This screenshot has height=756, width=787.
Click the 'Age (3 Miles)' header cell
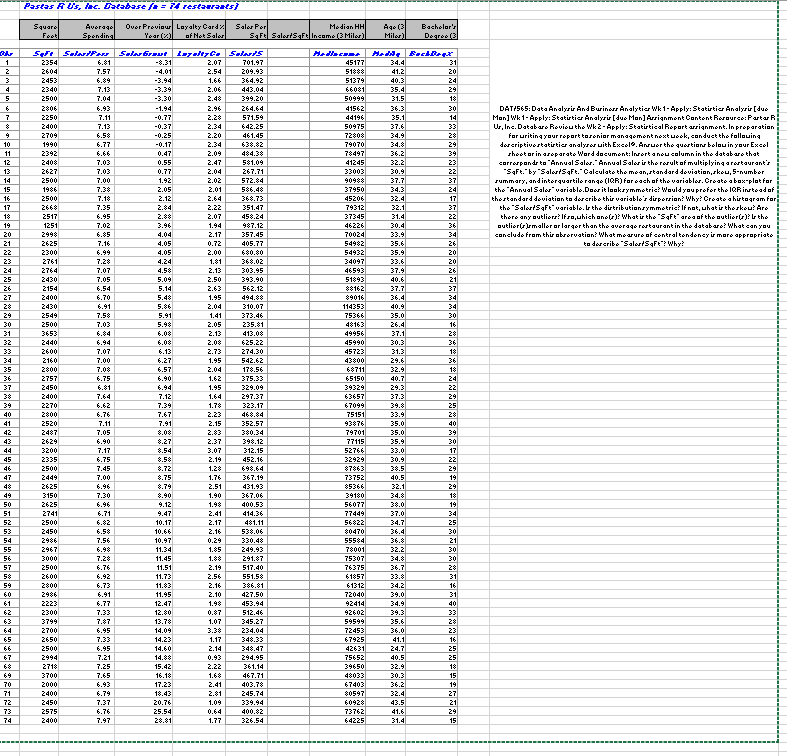386,30
